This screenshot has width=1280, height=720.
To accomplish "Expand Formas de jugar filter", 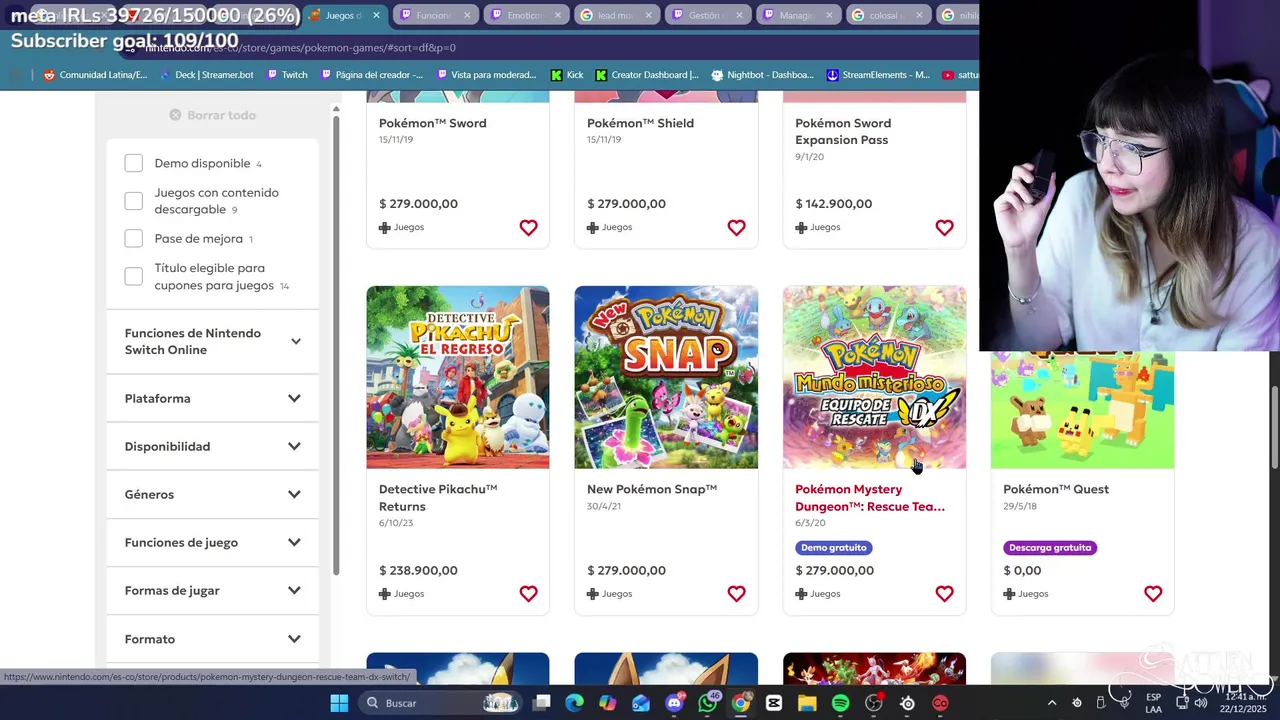I will [212, 590].
